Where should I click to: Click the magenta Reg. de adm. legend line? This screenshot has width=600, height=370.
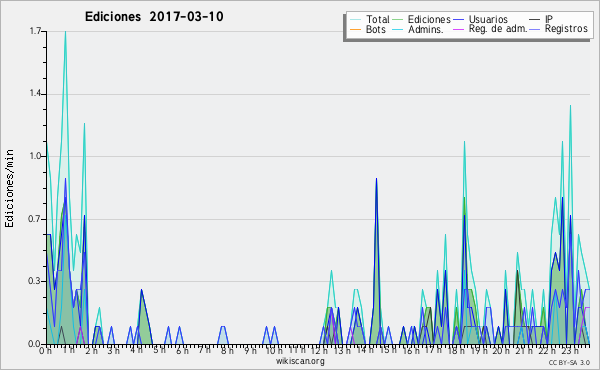[458, 29]
